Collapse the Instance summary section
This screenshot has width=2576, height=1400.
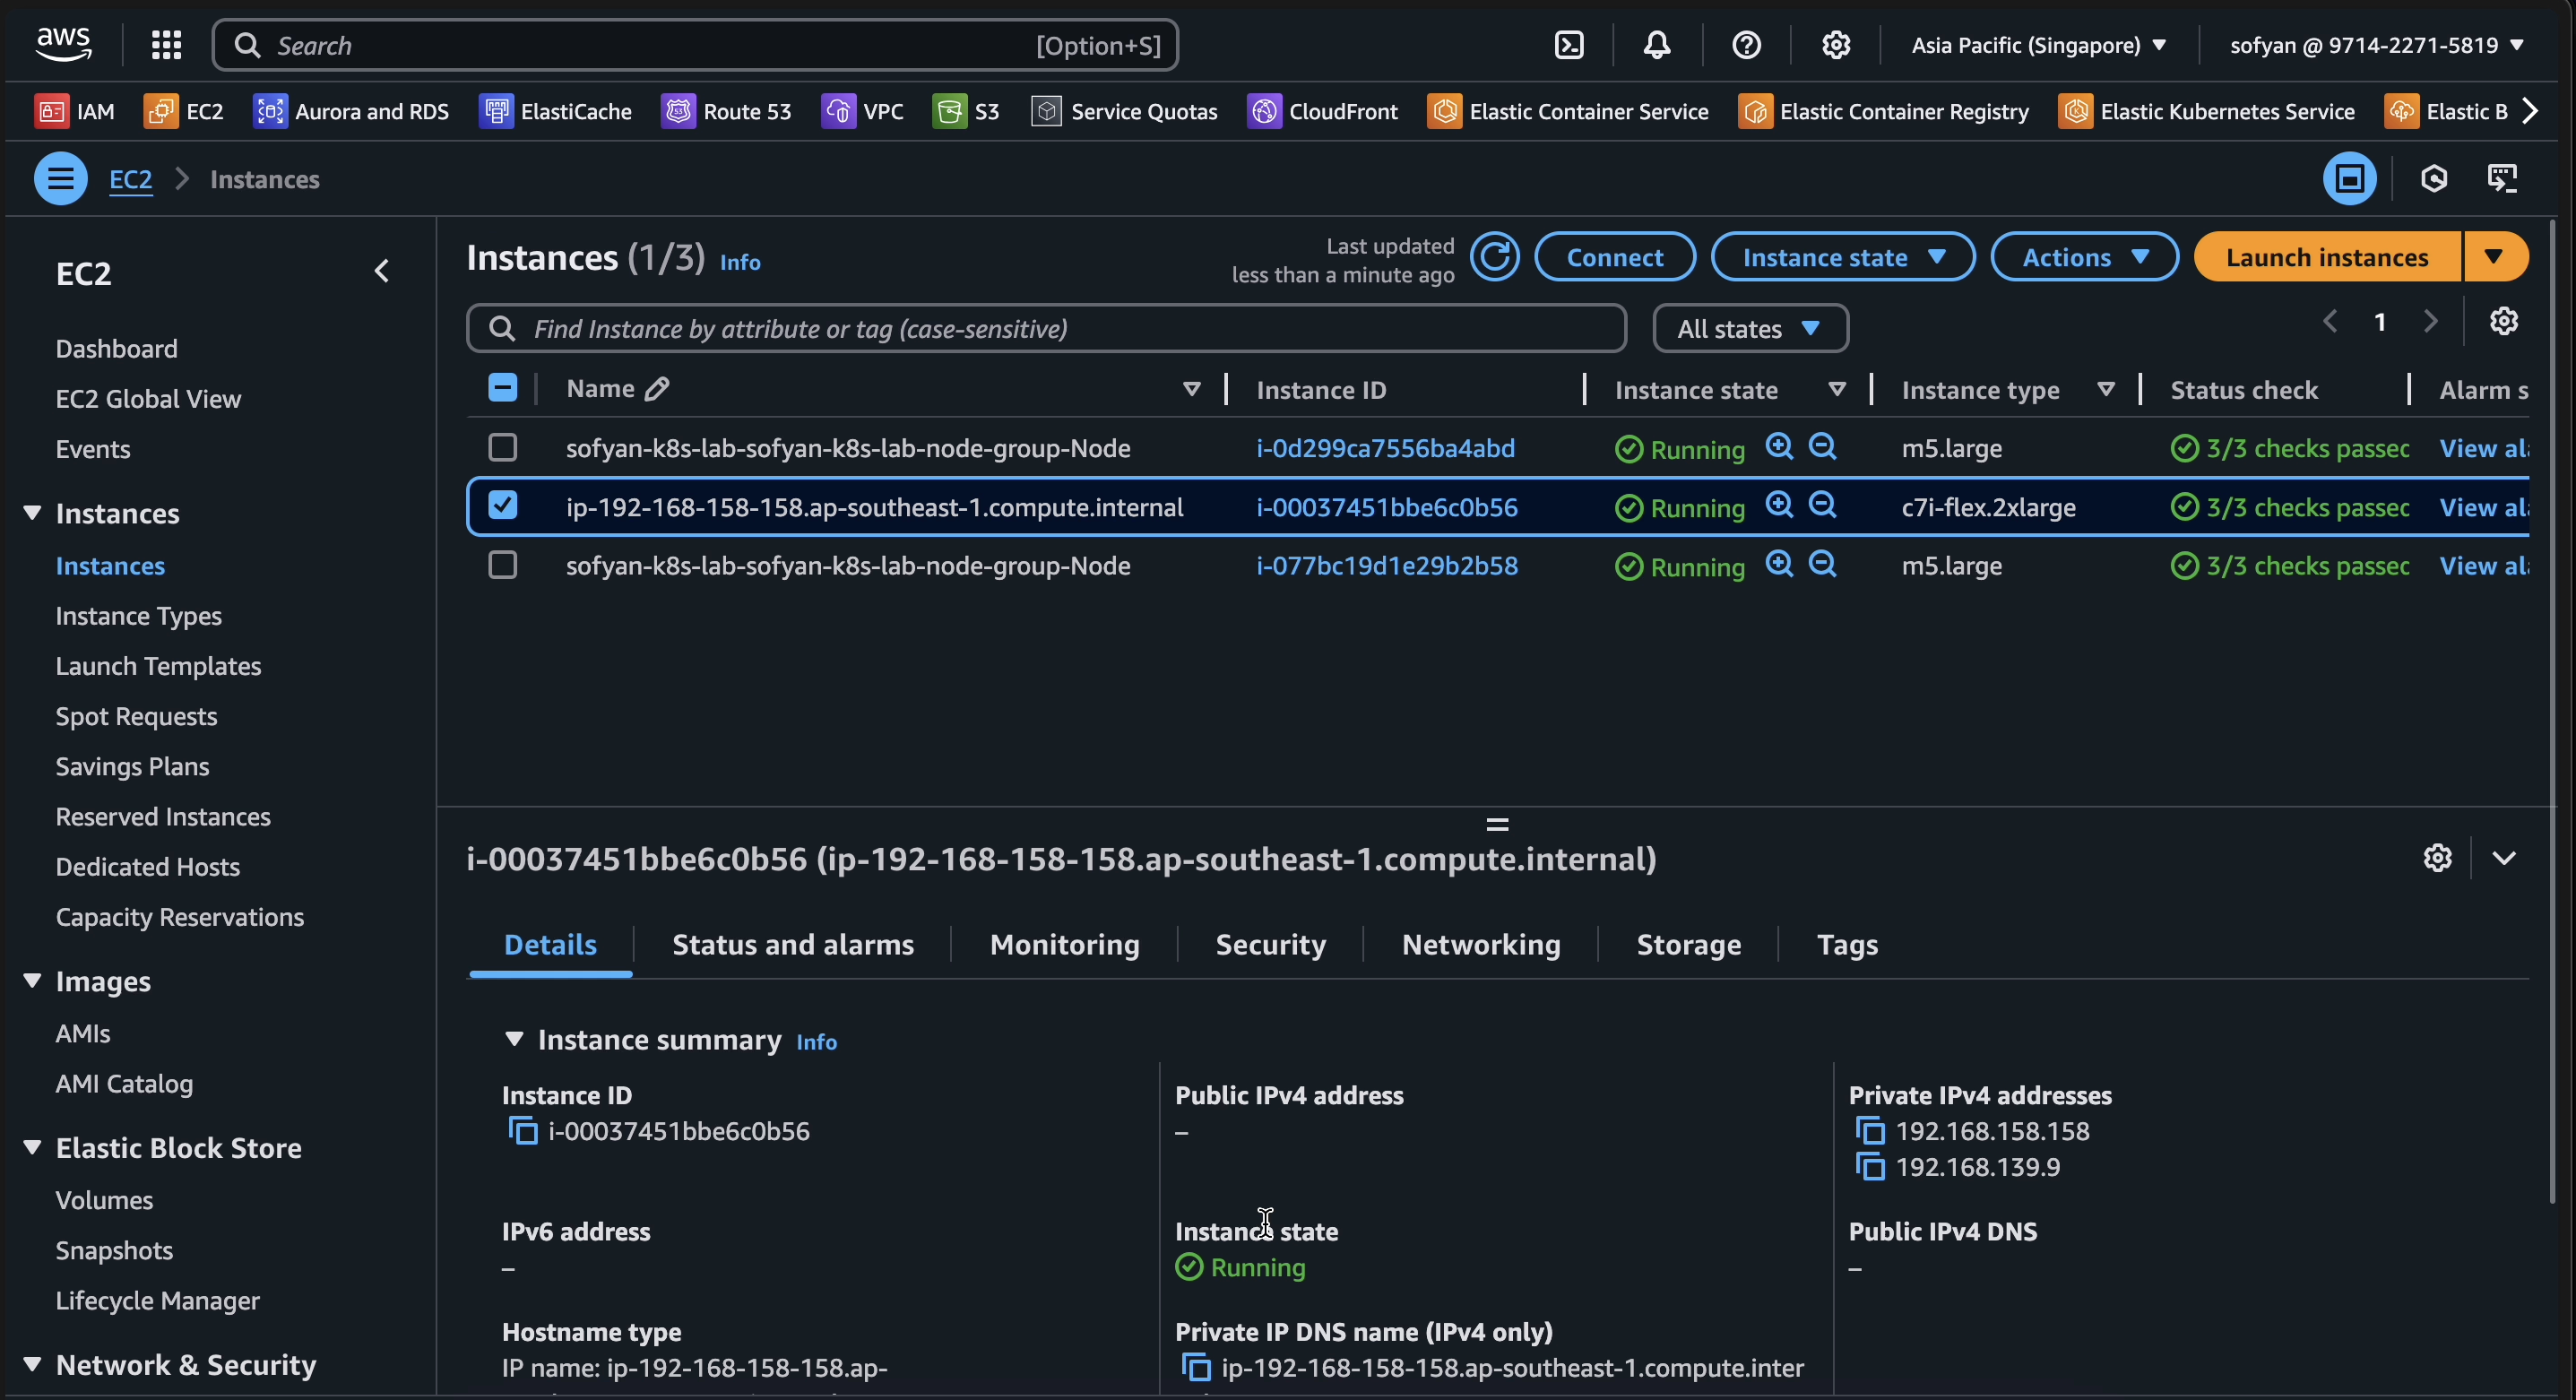click(514, 1040)
